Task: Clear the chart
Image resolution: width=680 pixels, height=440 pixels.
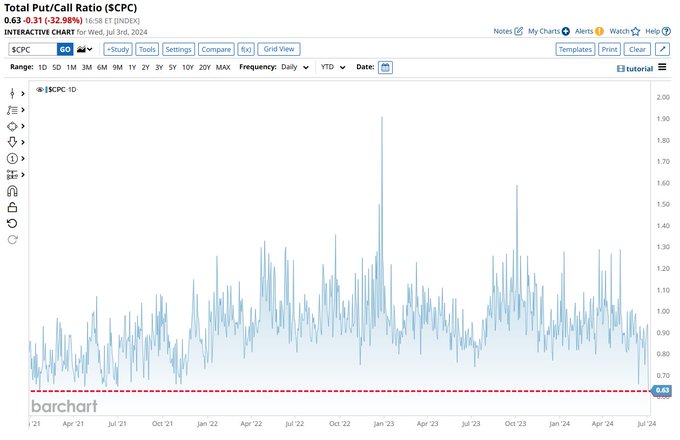Action: 637,49
